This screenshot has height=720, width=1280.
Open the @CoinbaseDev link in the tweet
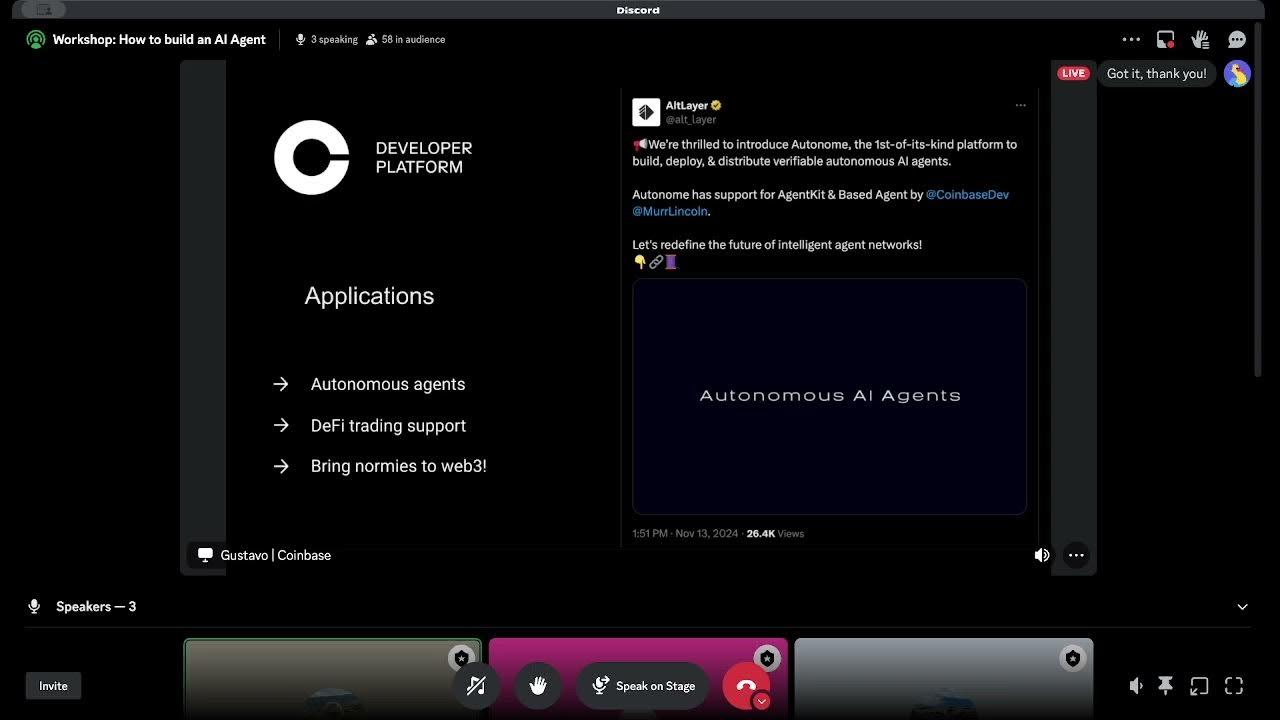pos(966,194)
